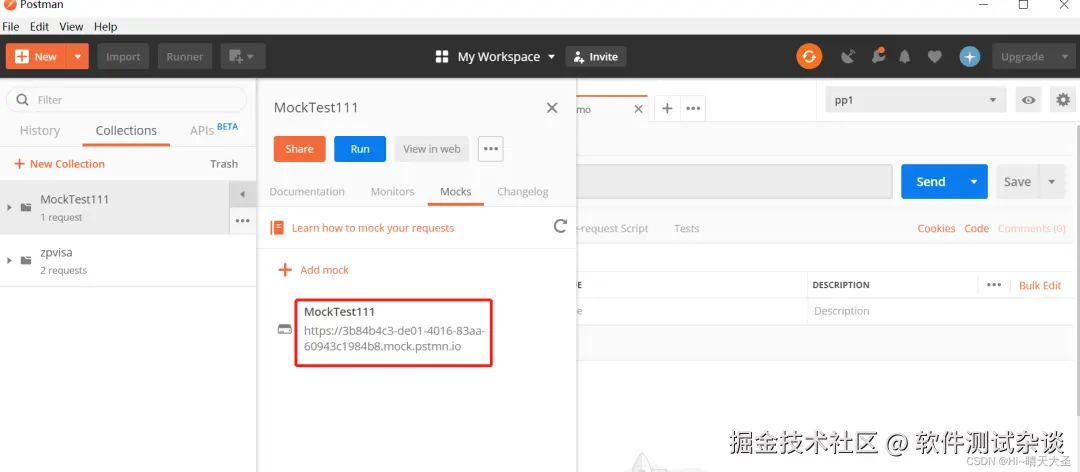Open notifications bell icon
Image resolution: width=1080 pixels, height=472 pixels.
click(x=905, y=57)
